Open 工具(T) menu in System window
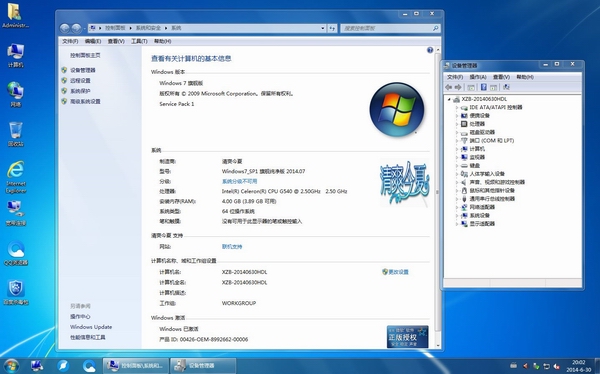 click(139, 41)
